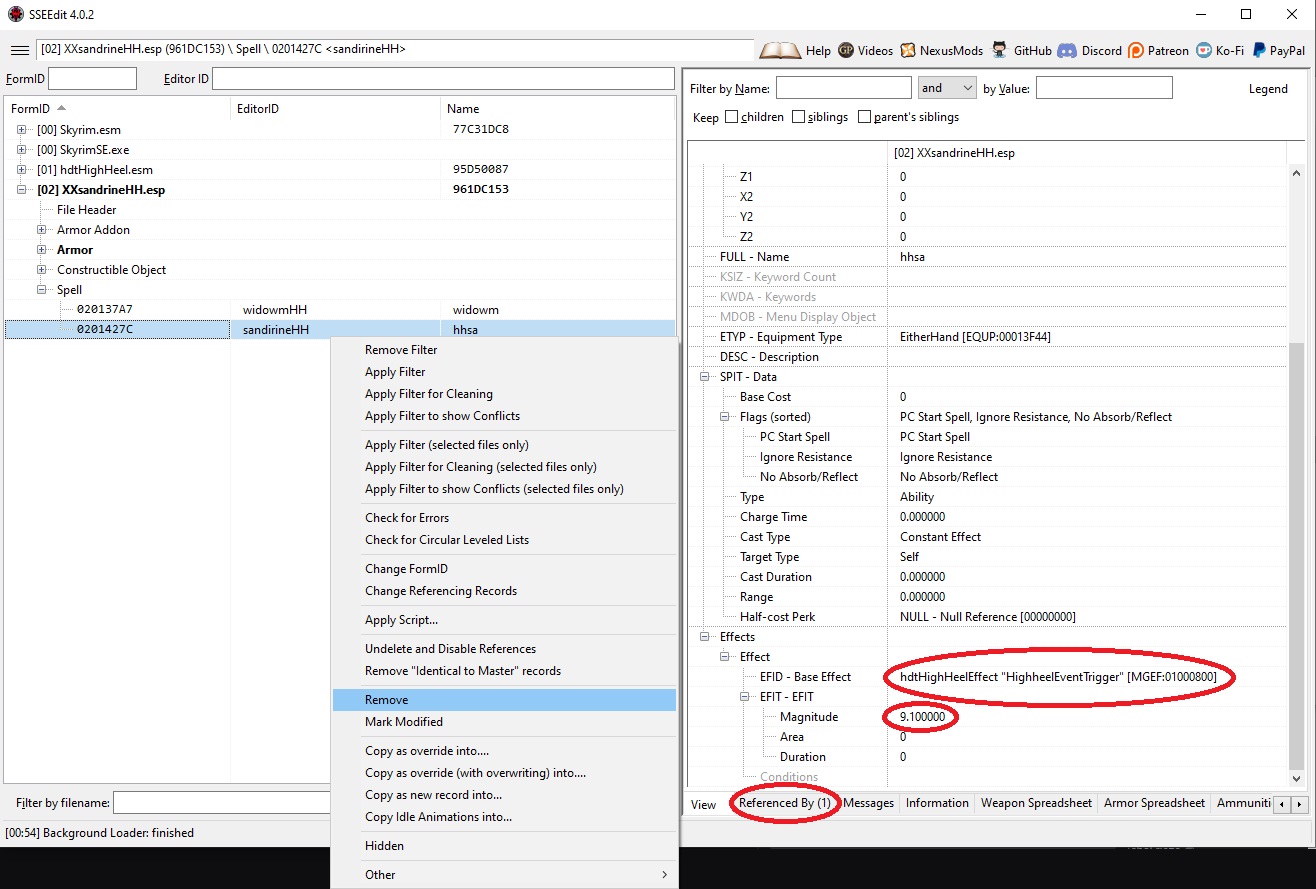Select the View tab
The image size is (1316, 889).
click(x=704, y=804)
